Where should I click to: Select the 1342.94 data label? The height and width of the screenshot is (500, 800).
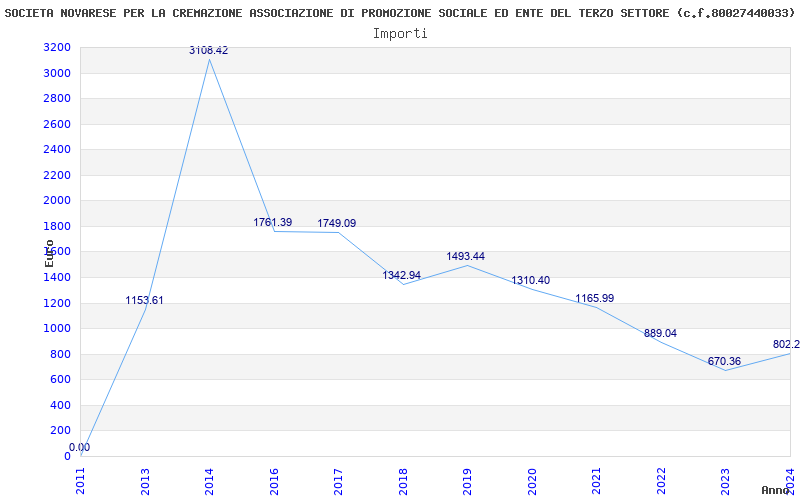point(402,276)
